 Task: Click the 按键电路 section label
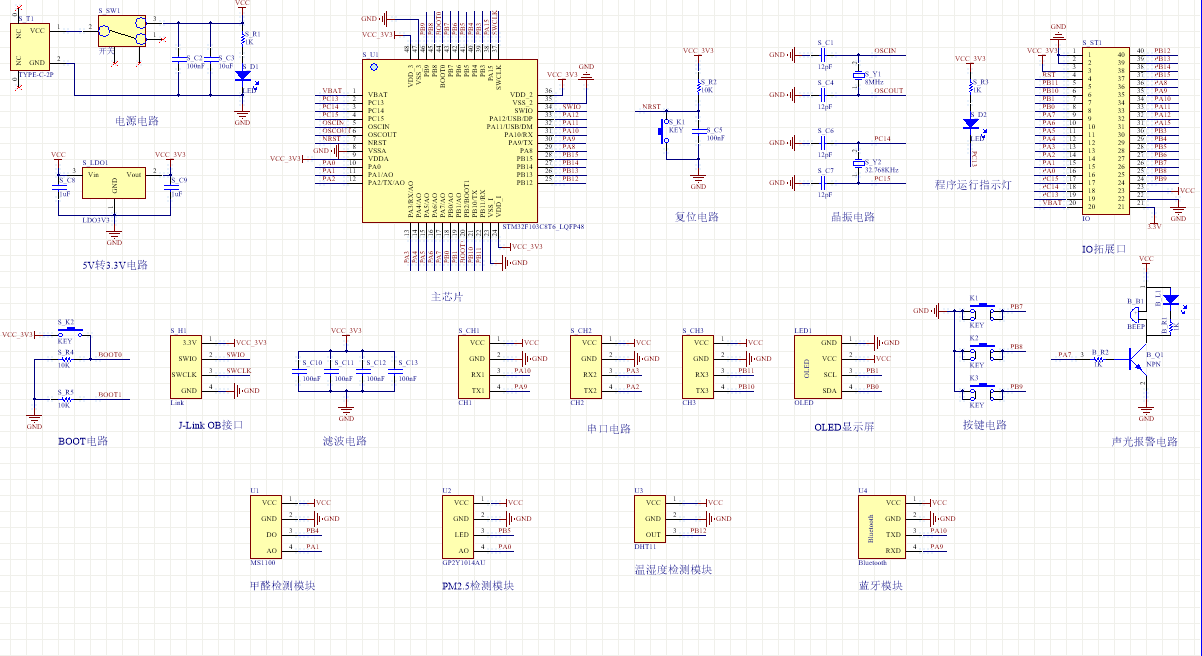point(983,424)
